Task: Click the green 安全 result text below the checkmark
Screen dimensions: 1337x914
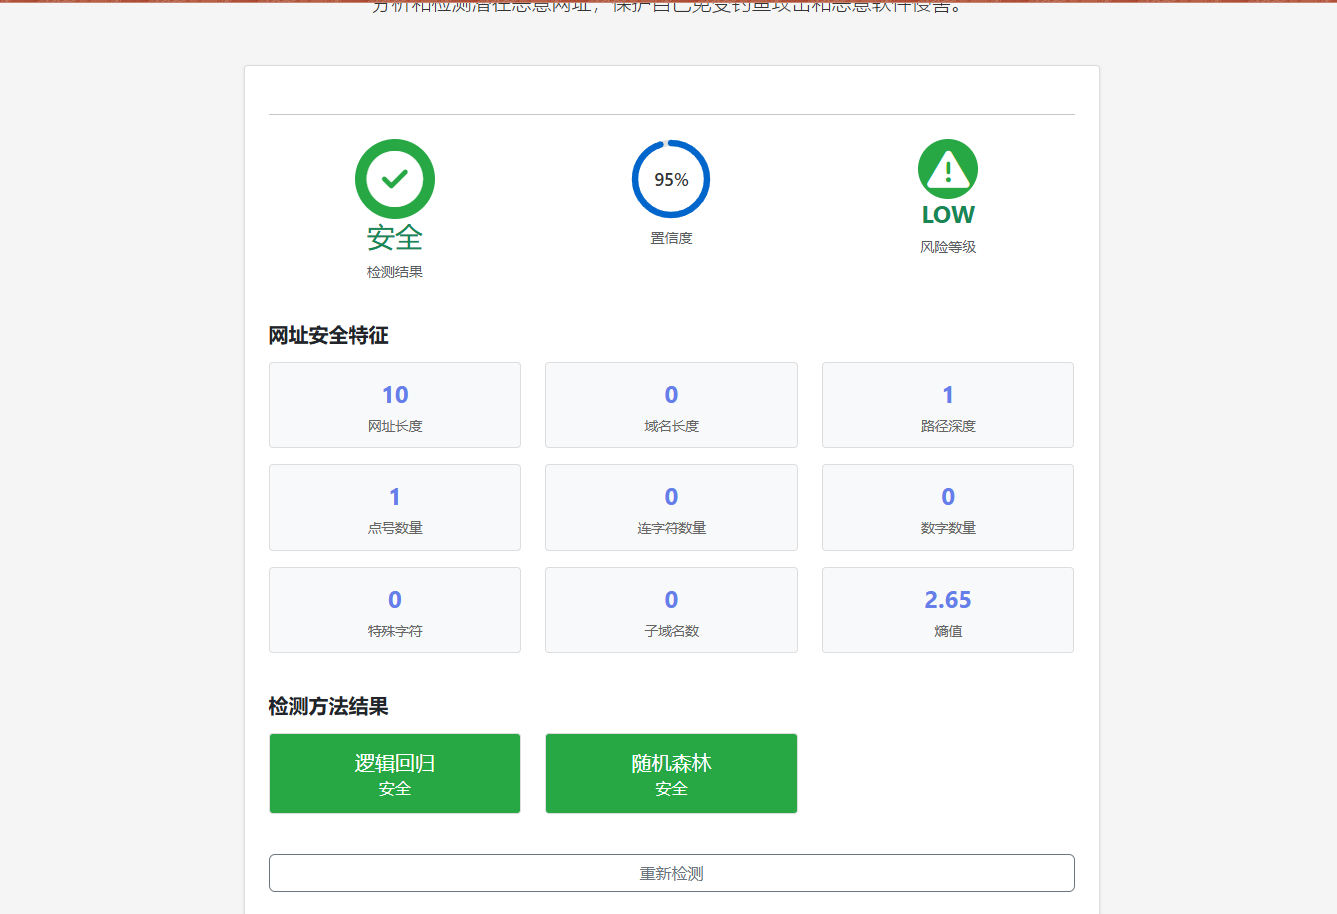Action: [x=395, y=238]
